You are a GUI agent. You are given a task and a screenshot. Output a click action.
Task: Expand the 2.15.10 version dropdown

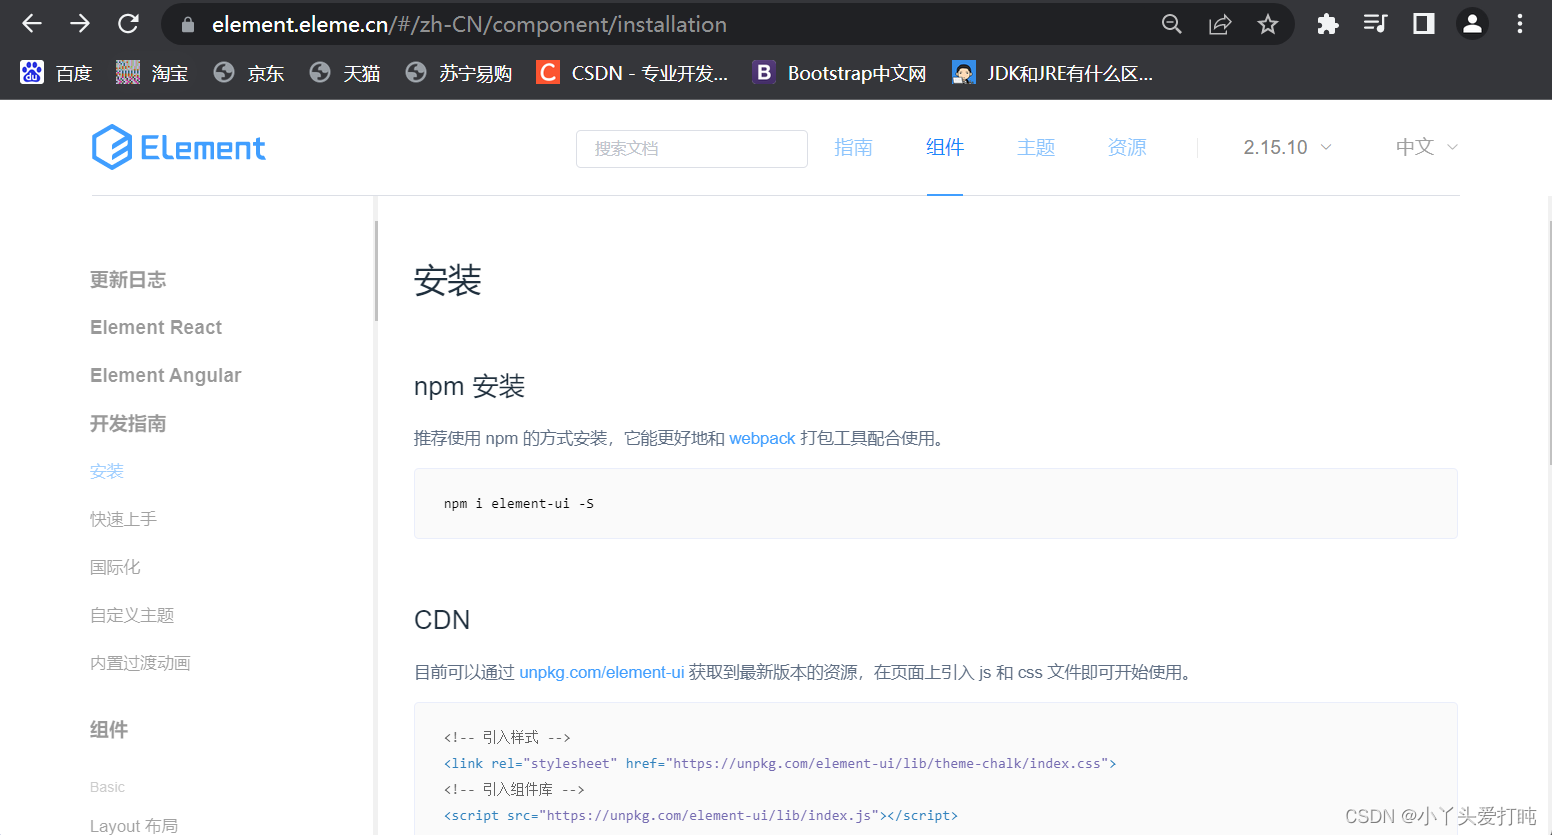[x=1287, y=147]
